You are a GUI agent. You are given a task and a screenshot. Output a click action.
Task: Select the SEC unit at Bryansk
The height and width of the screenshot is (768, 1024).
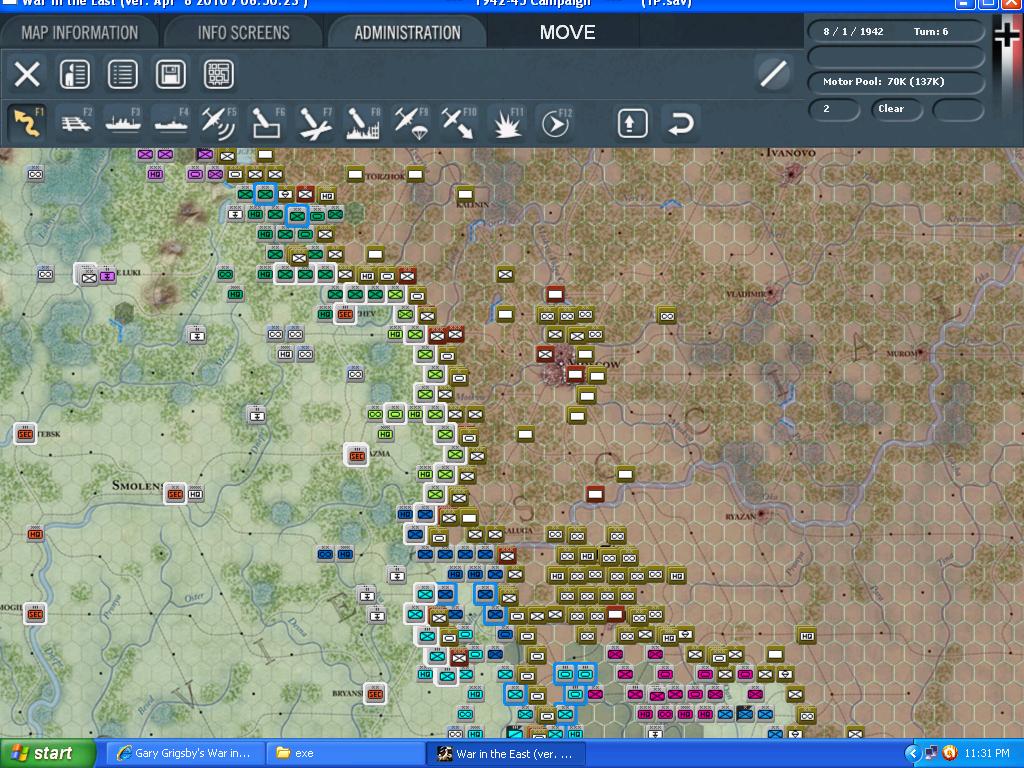click(x=375, y=694)
